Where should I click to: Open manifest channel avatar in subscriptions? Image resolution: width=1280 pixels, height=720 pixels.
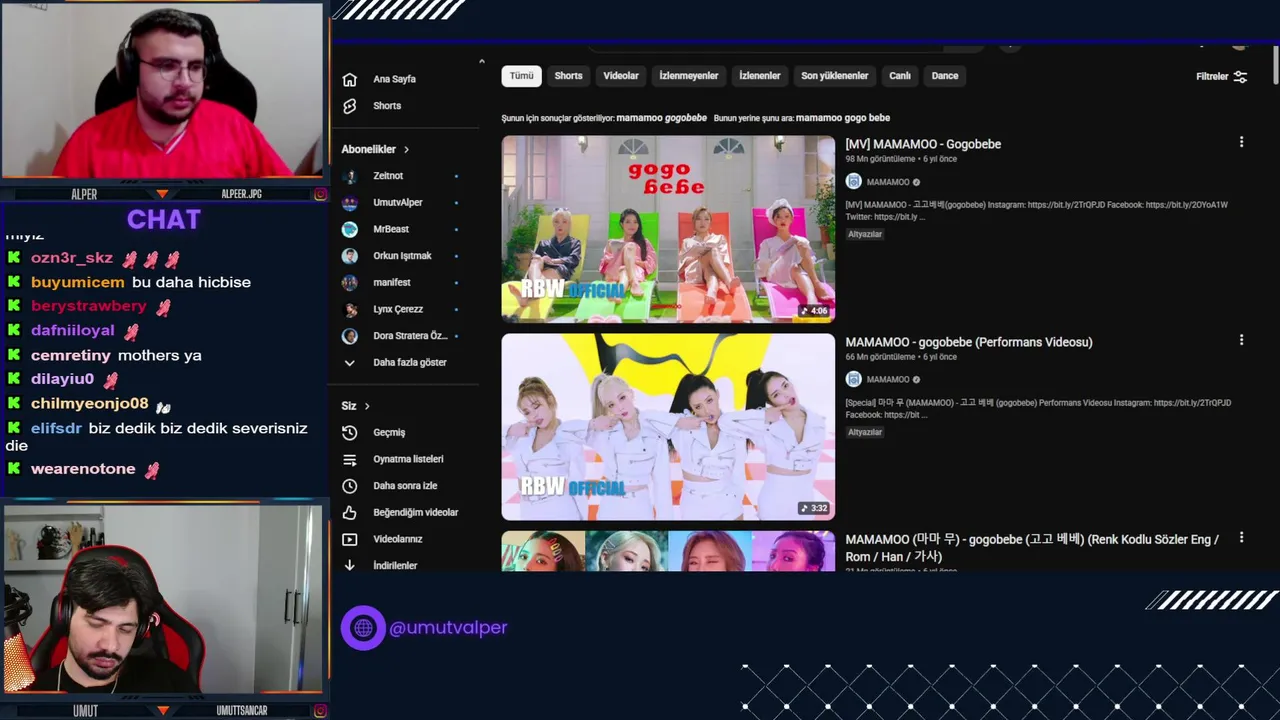(350, 283)
